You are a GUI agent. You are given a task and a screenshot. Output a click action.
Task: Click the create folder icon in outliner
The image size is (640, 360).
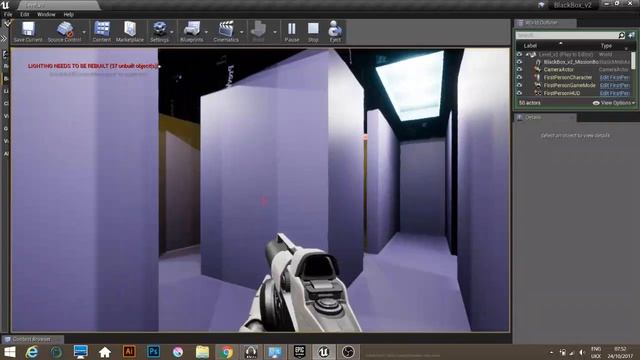pos(631,36)
